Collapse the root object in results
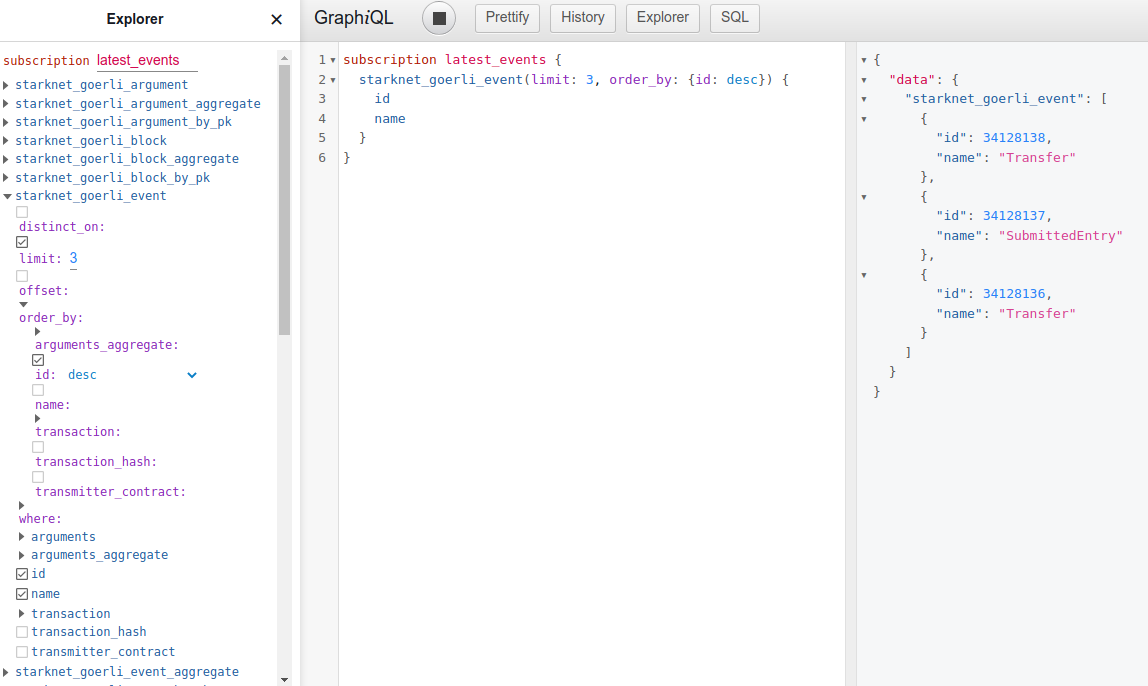This screenshot has width=1148, height=686. pos(864,60)
